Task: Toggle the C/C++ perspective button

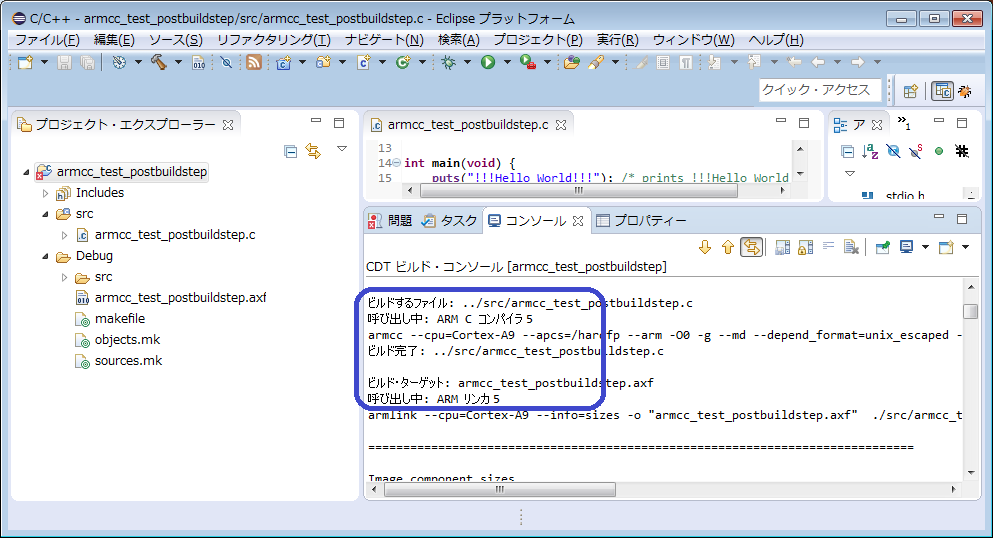Action: pos(942,91)
